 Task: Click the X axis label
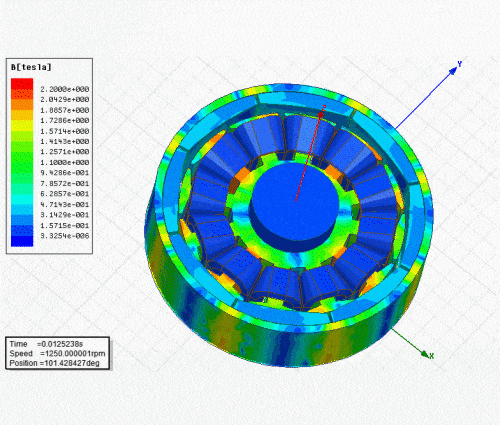tap(432, 356)
